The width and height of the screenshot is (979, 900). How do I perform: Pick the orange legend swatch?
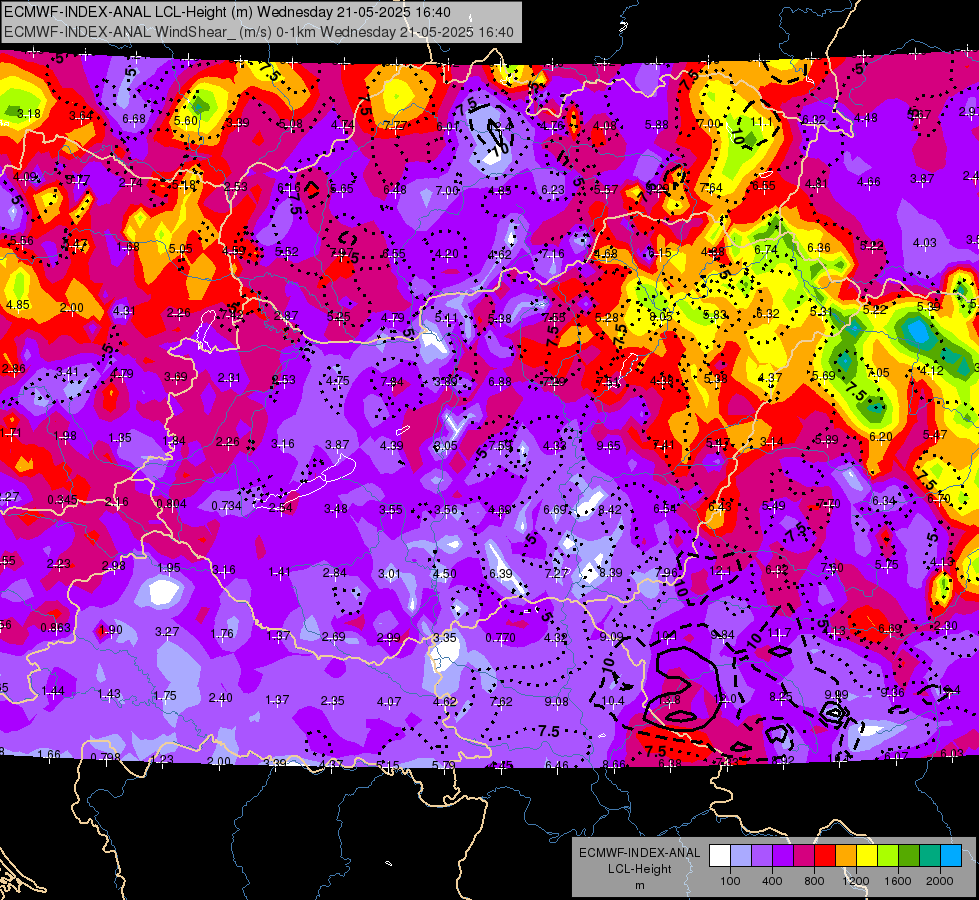845,856
